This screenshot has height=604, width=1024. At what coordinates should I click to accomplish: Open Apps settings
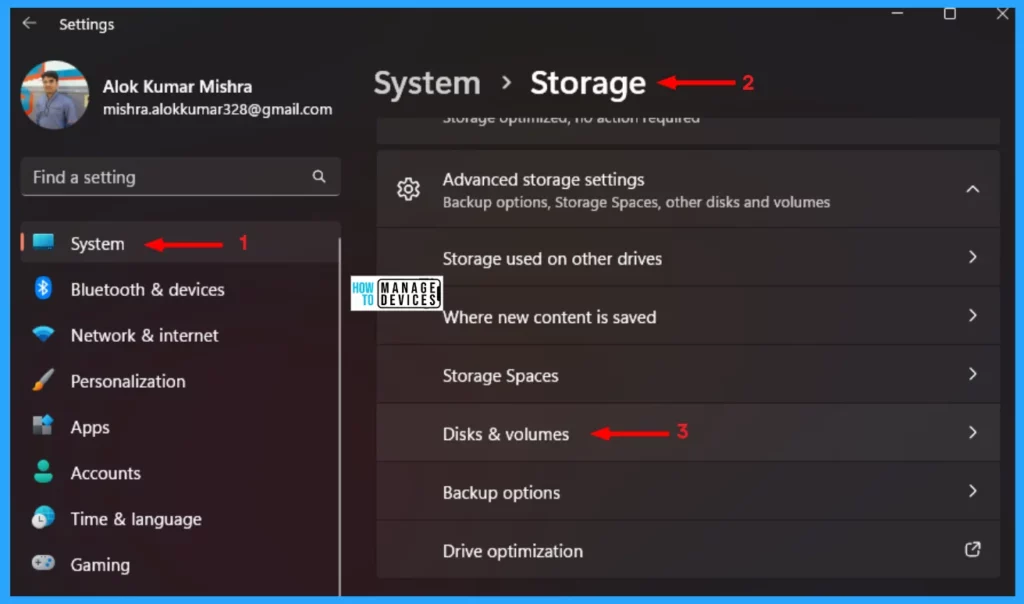click(x=90, y=428)
